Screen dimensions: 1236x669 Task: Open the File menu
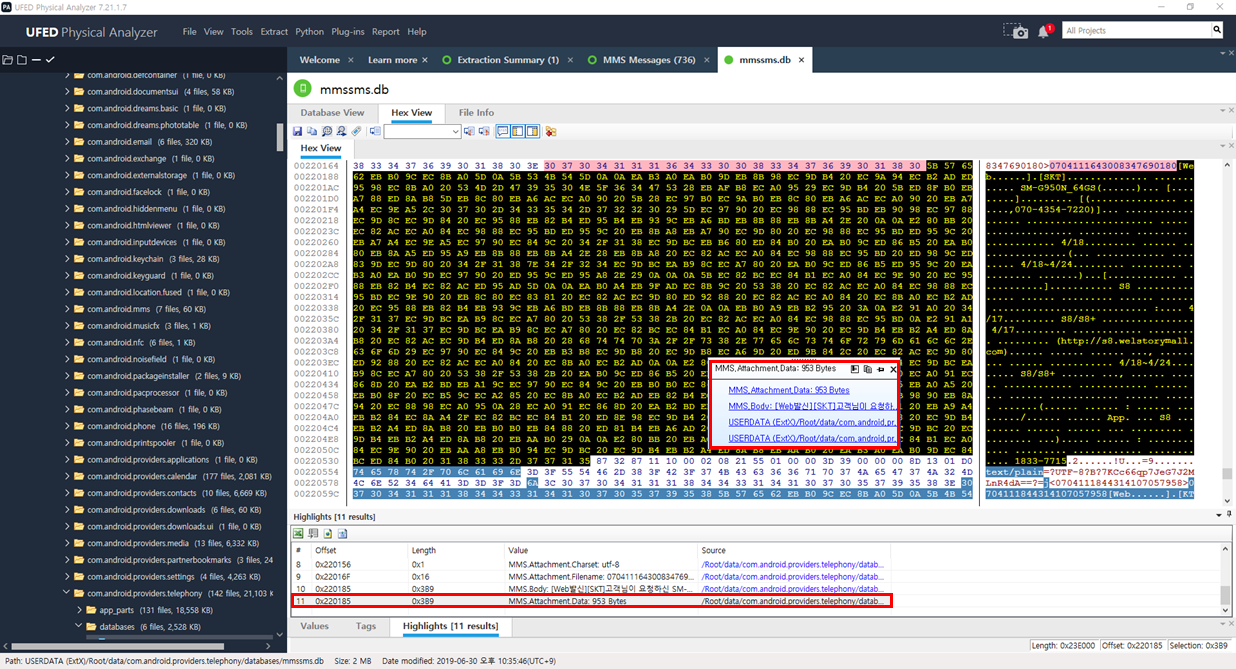(x=190, y=32)
